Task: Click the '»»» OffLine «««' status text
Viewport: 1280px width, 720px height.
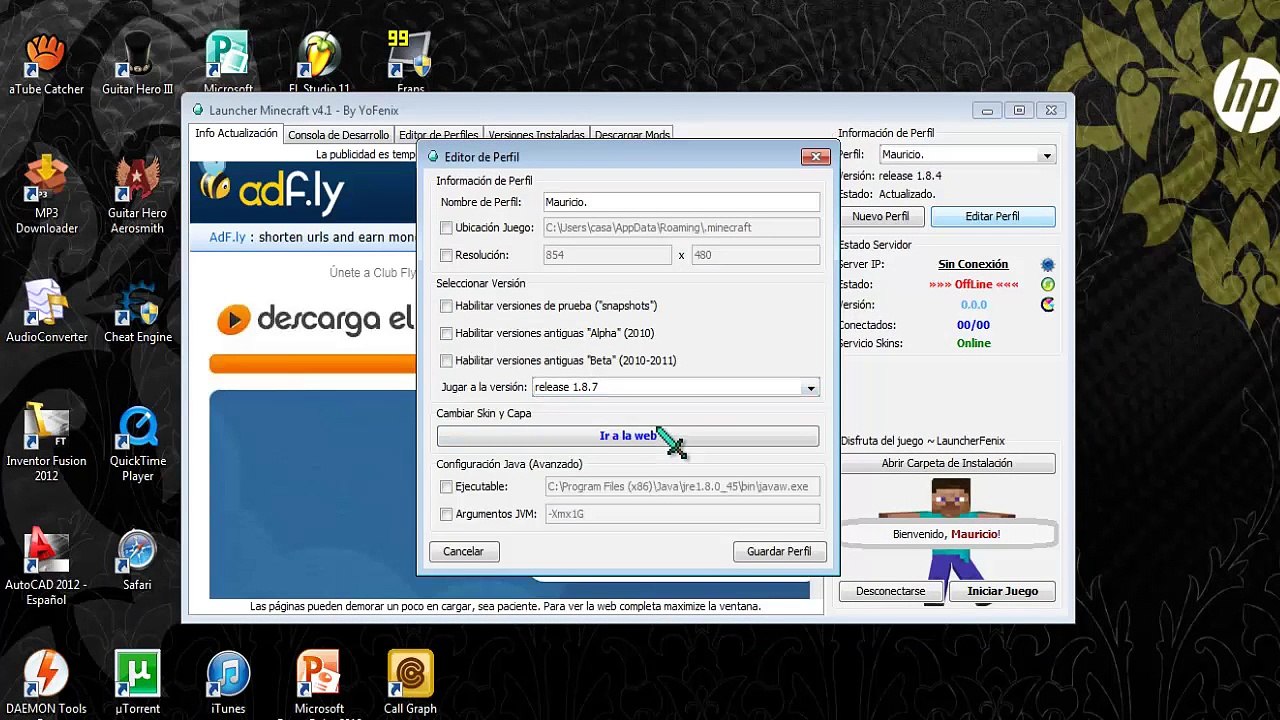Action: tap(973, 285)
